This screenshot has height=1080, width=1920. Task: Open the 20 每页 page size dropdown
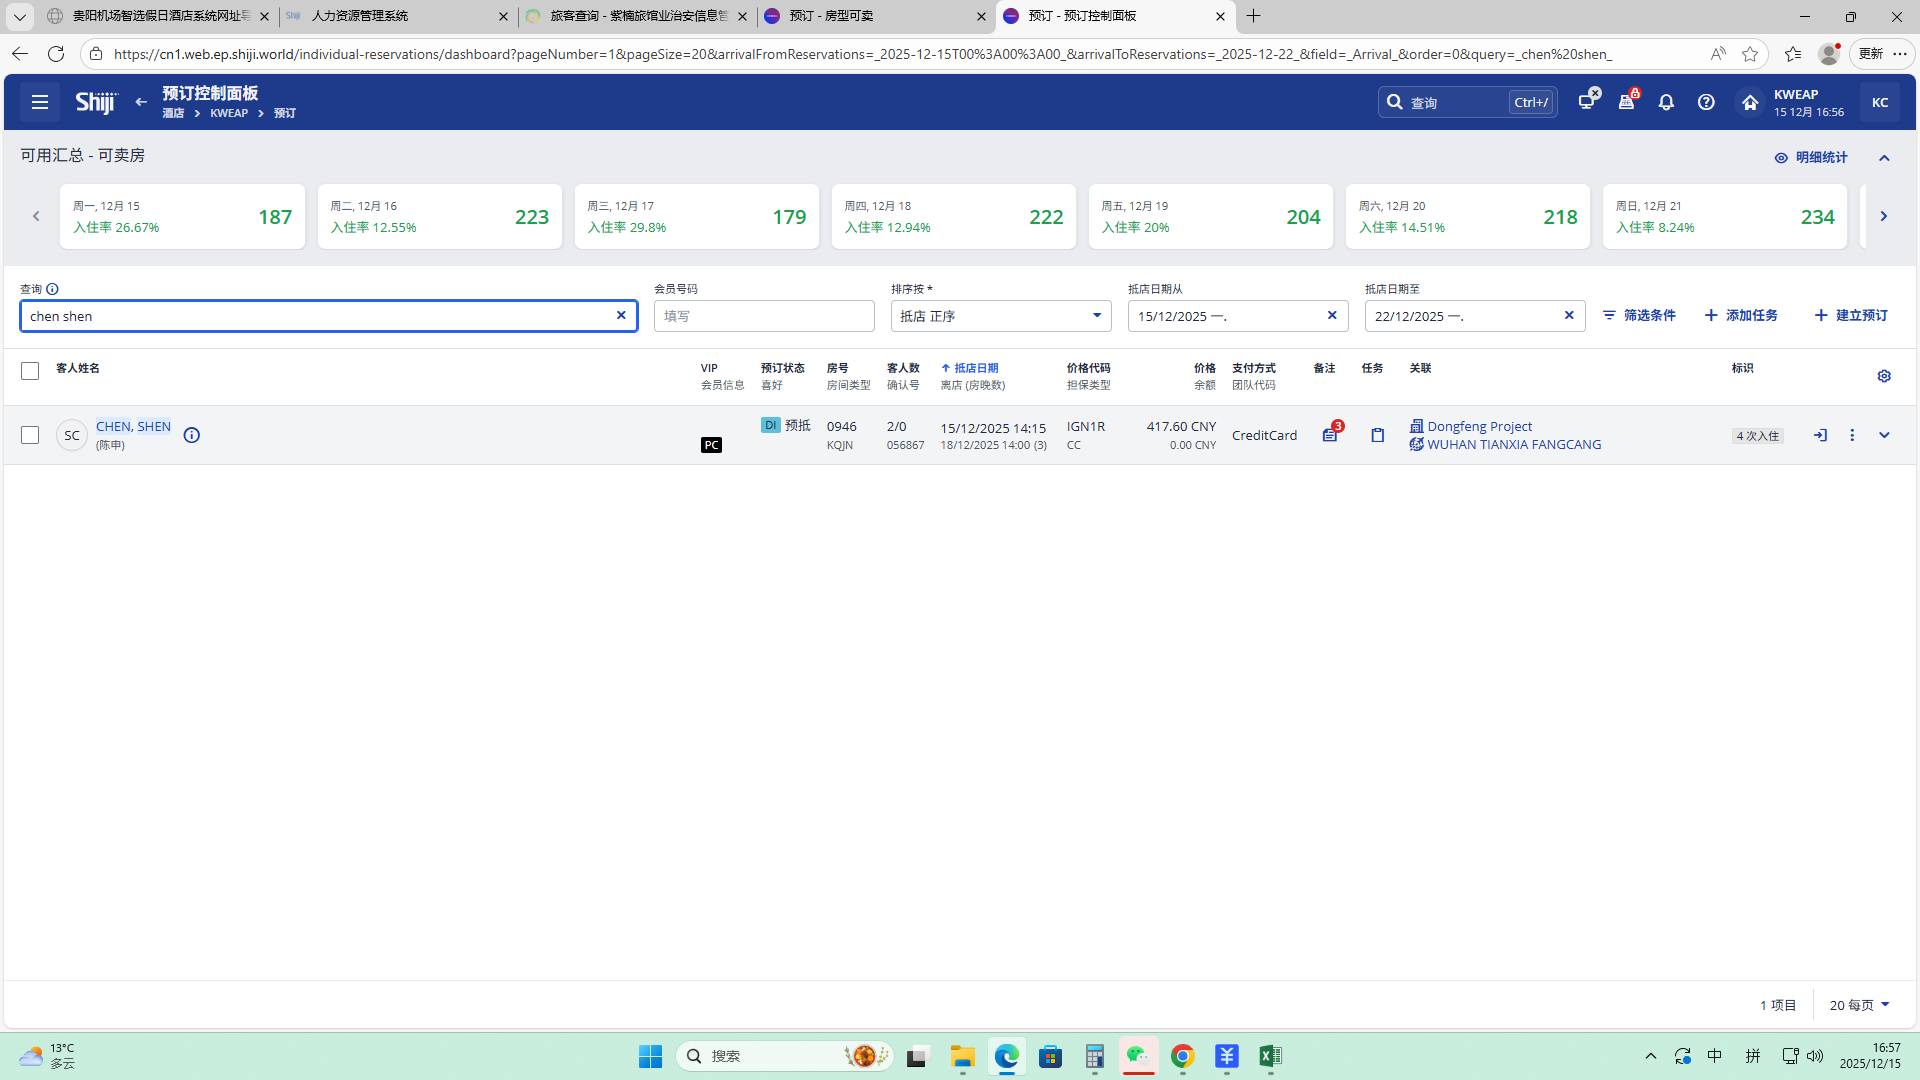pyautogui.click(x=1859, y=1005)
